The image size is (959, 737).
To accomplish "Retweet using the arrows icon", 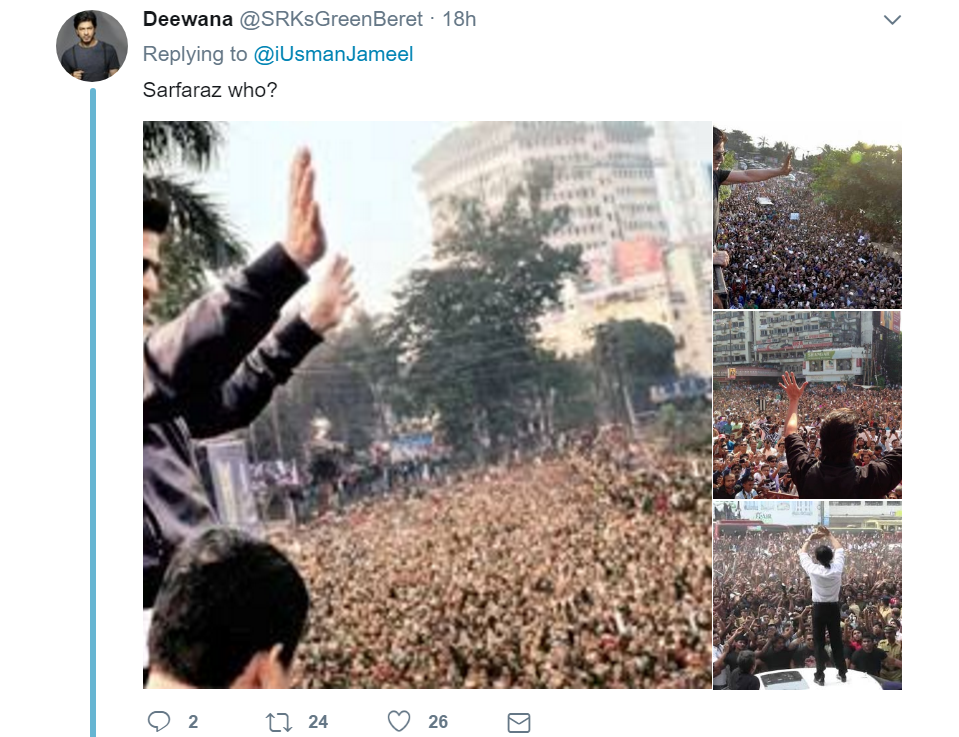I will click(279, 722).
